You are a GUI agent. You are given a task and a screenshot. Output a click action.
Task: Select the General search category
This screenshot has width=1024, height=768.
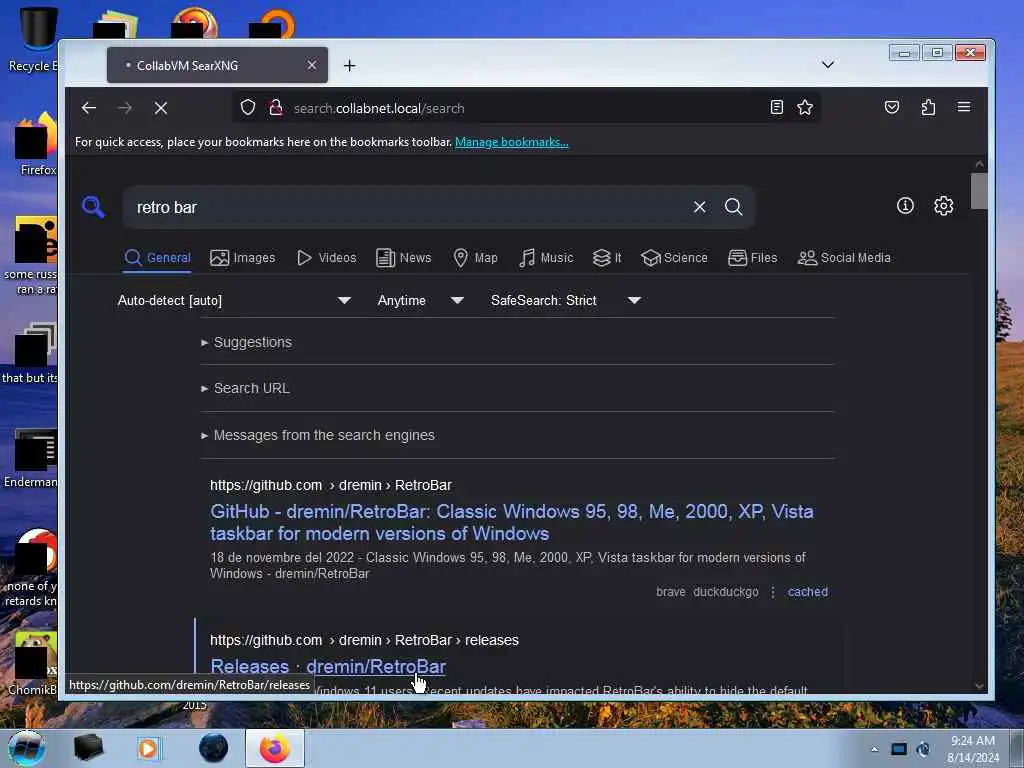coord(157,257)
